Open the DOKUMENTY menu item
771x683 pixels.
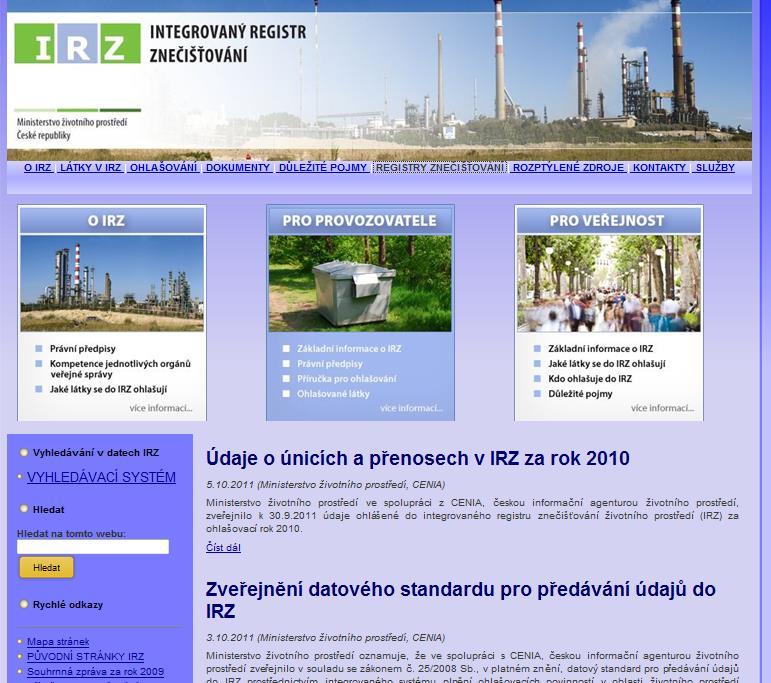238,167
